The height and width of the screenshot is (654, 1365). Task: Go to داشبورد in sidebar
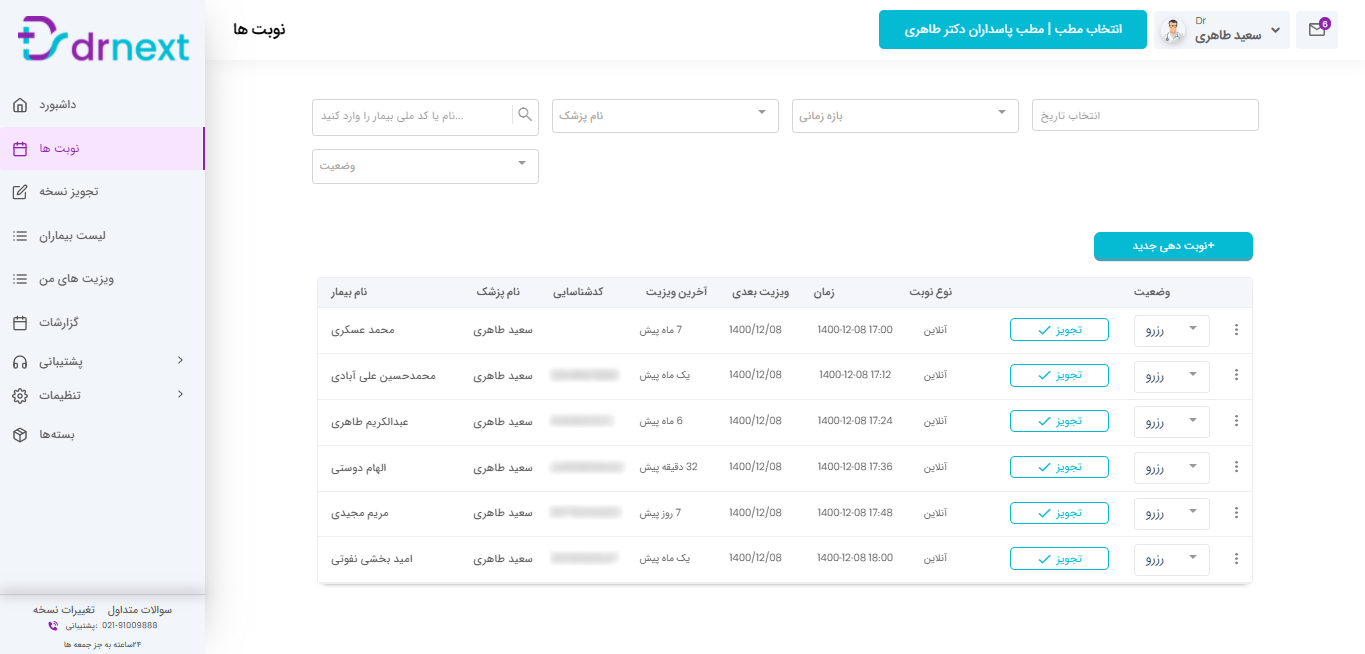102,105
